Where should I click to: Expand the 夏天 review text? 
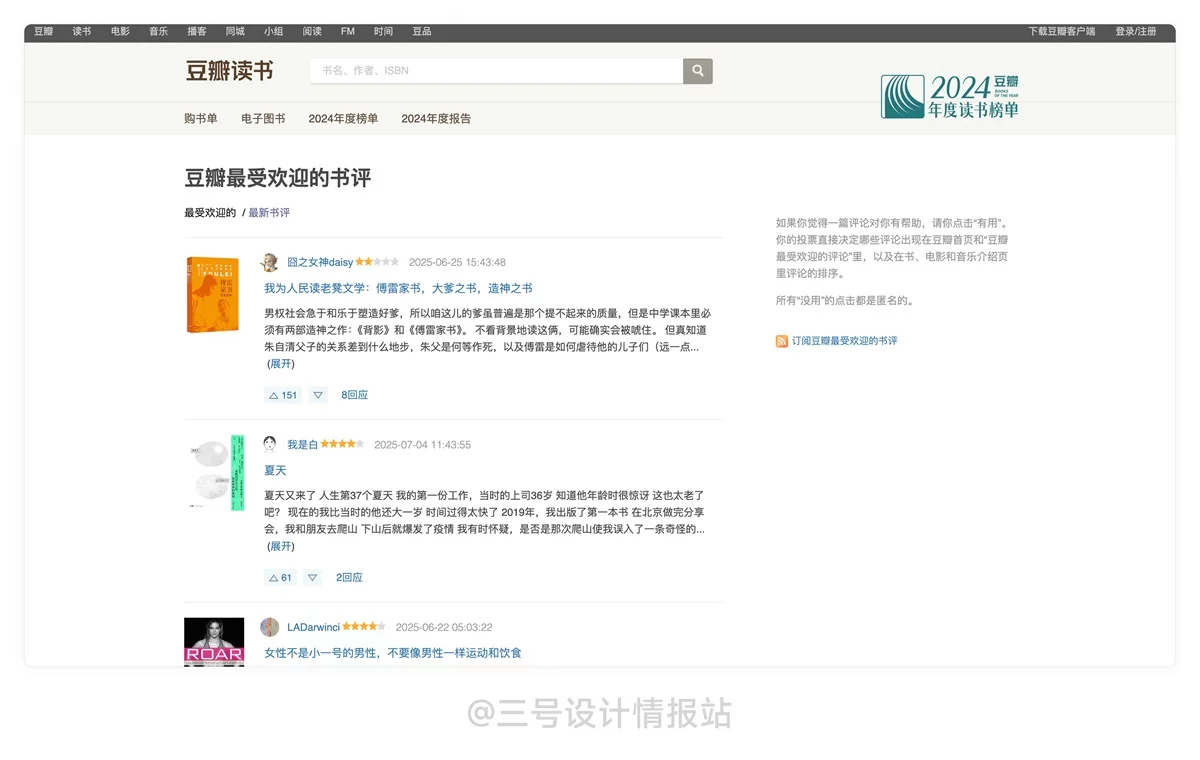[x=280, y=546]
